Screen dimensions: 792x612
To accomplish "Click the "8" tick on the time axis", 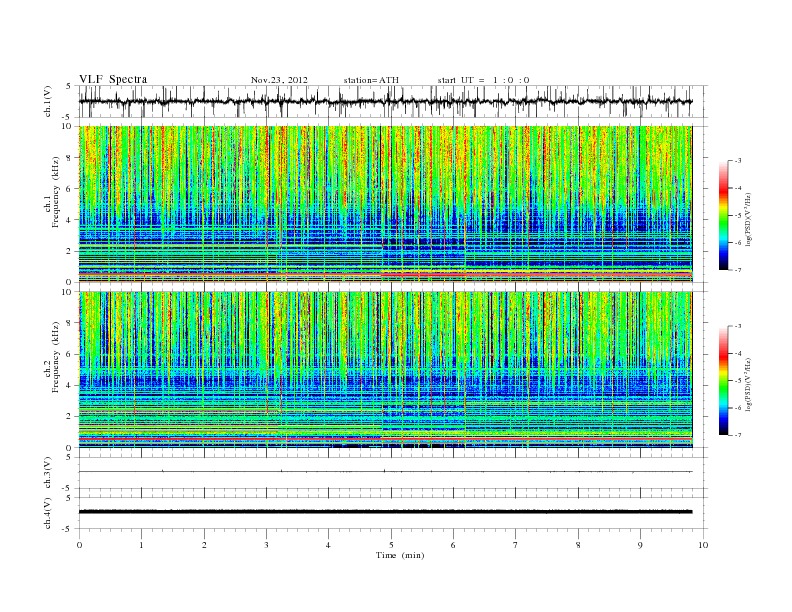I will [x=578, y=545].
